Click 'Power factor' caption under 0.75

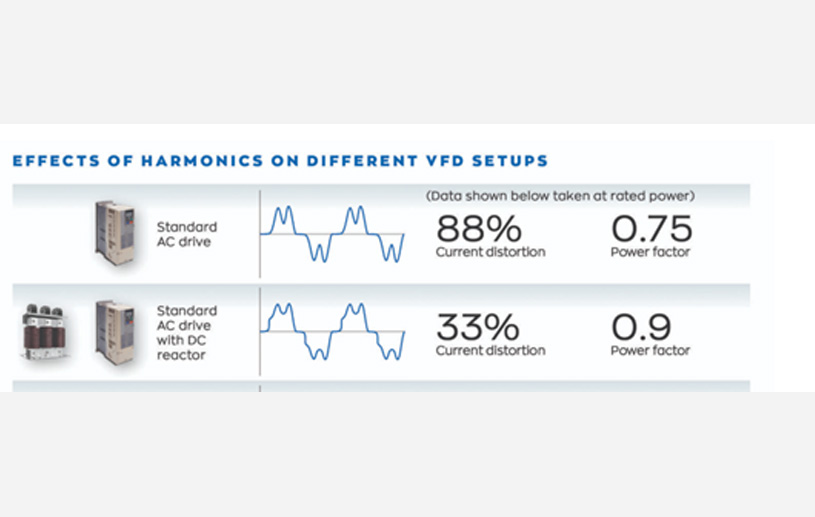pos(650,252)
